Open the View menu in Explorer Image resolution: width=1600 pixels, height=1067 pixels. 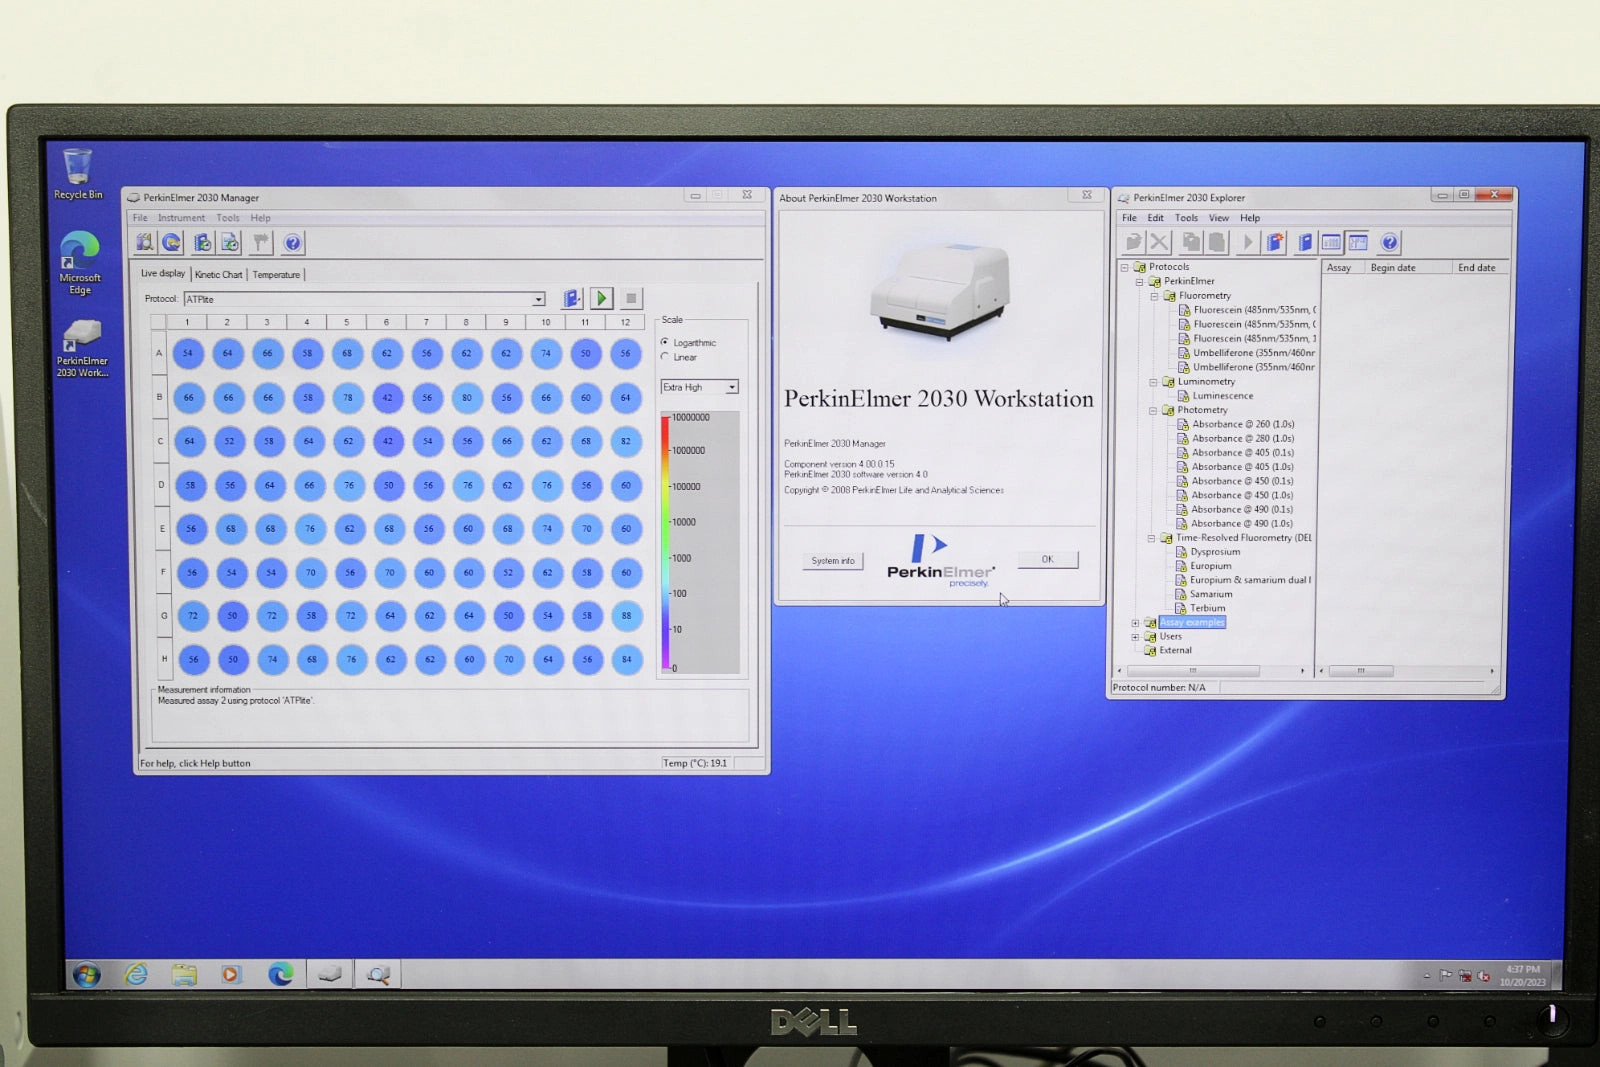[1218, 218]
